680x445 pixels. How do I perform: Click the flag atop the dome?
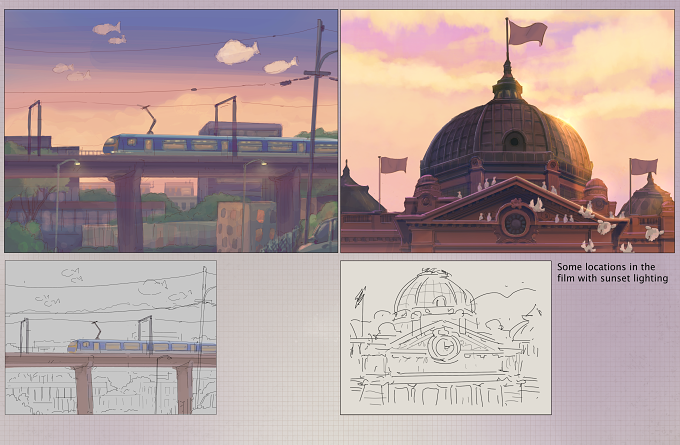click(527, 33)
